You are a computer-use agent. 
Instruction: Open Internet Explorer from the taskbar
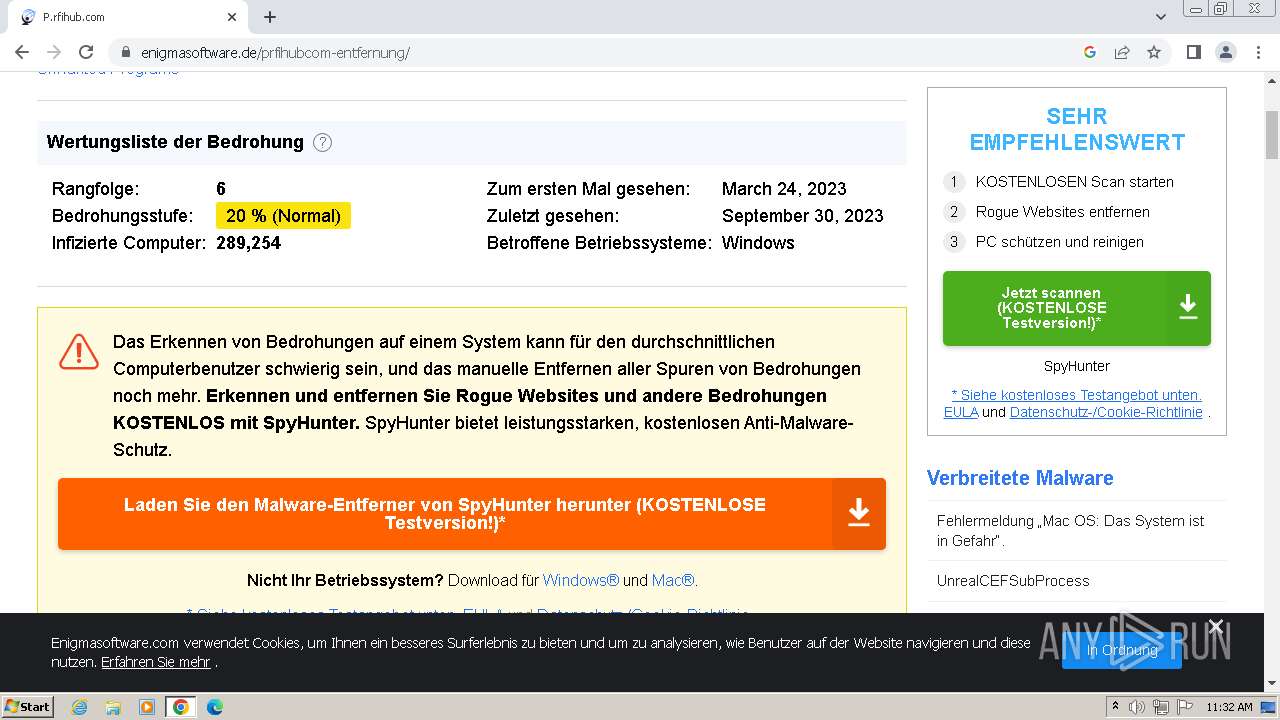79,707
